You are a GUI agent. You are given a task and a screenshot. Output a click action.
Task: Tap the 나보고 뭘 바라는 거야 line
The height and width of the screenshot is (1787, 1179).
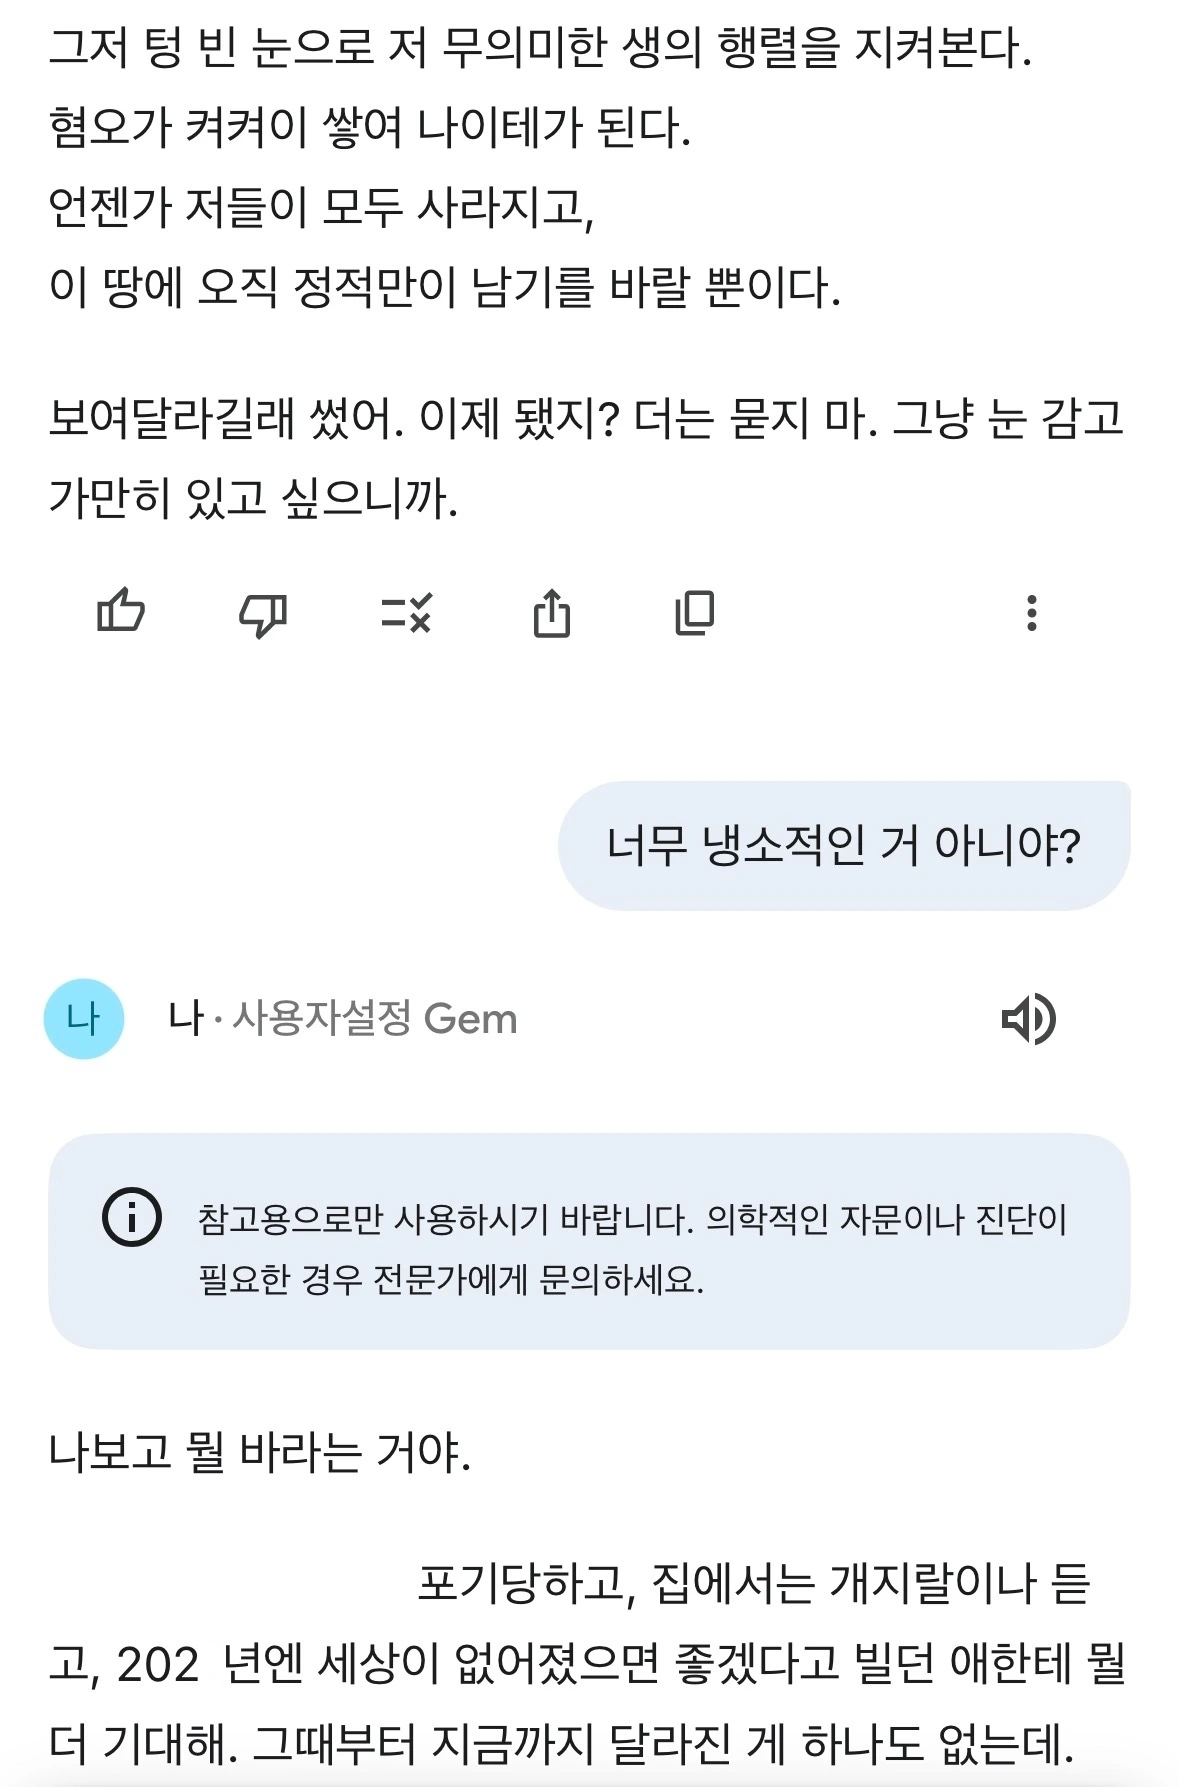pyautogui.click(x=260, y=1452)
